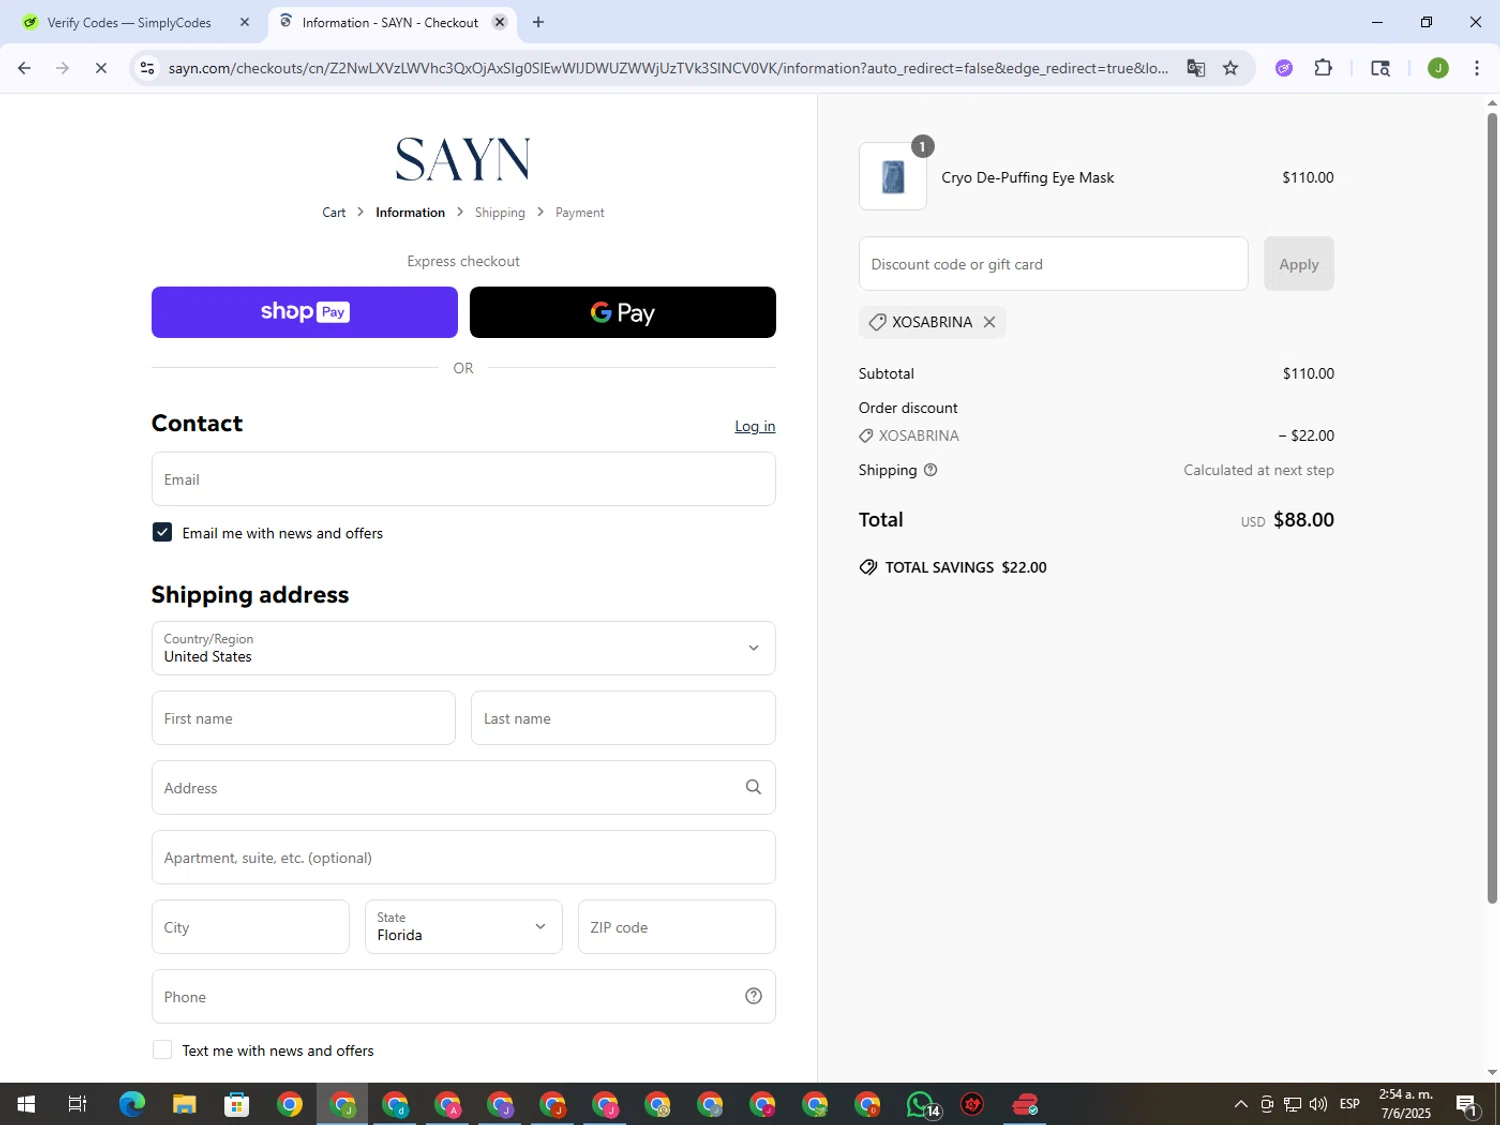Image resolution: width=1500 pixels, height=1125 pixels.
Task: Click the browser back arrow
Action: (24, 68)
